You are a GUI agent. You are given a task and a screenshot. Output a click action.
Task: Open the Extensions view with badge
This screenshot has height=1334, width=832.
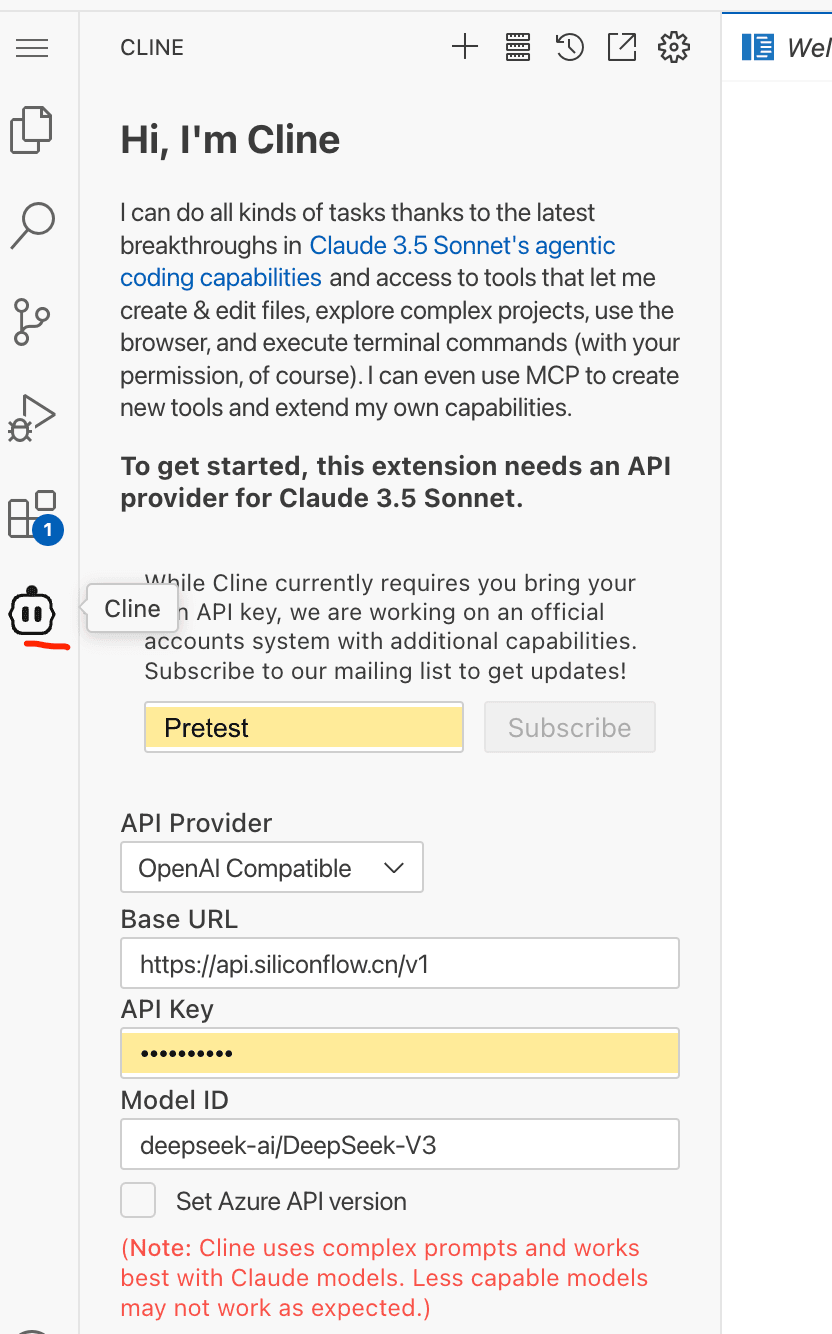click(x=33, y=515)
